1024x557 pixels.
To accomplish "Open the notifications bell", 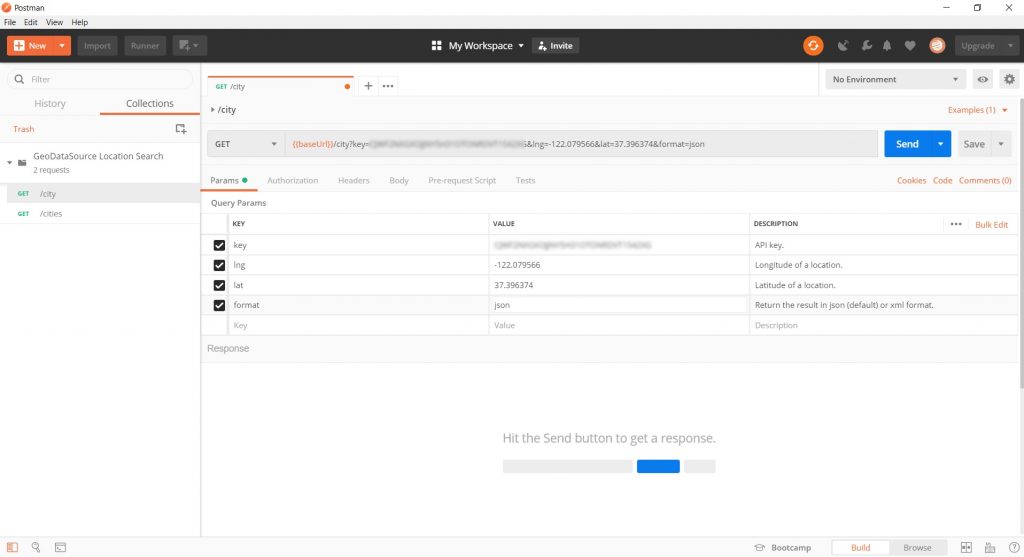I will pyautogui.click(x=887, y=46).
